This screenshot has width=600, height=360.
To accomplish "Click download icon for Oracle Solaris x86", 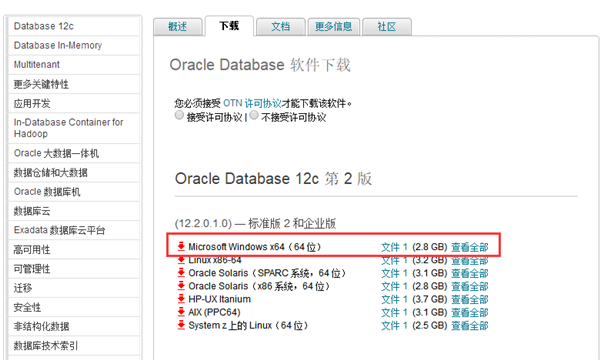I will click(x=181, y=286).
